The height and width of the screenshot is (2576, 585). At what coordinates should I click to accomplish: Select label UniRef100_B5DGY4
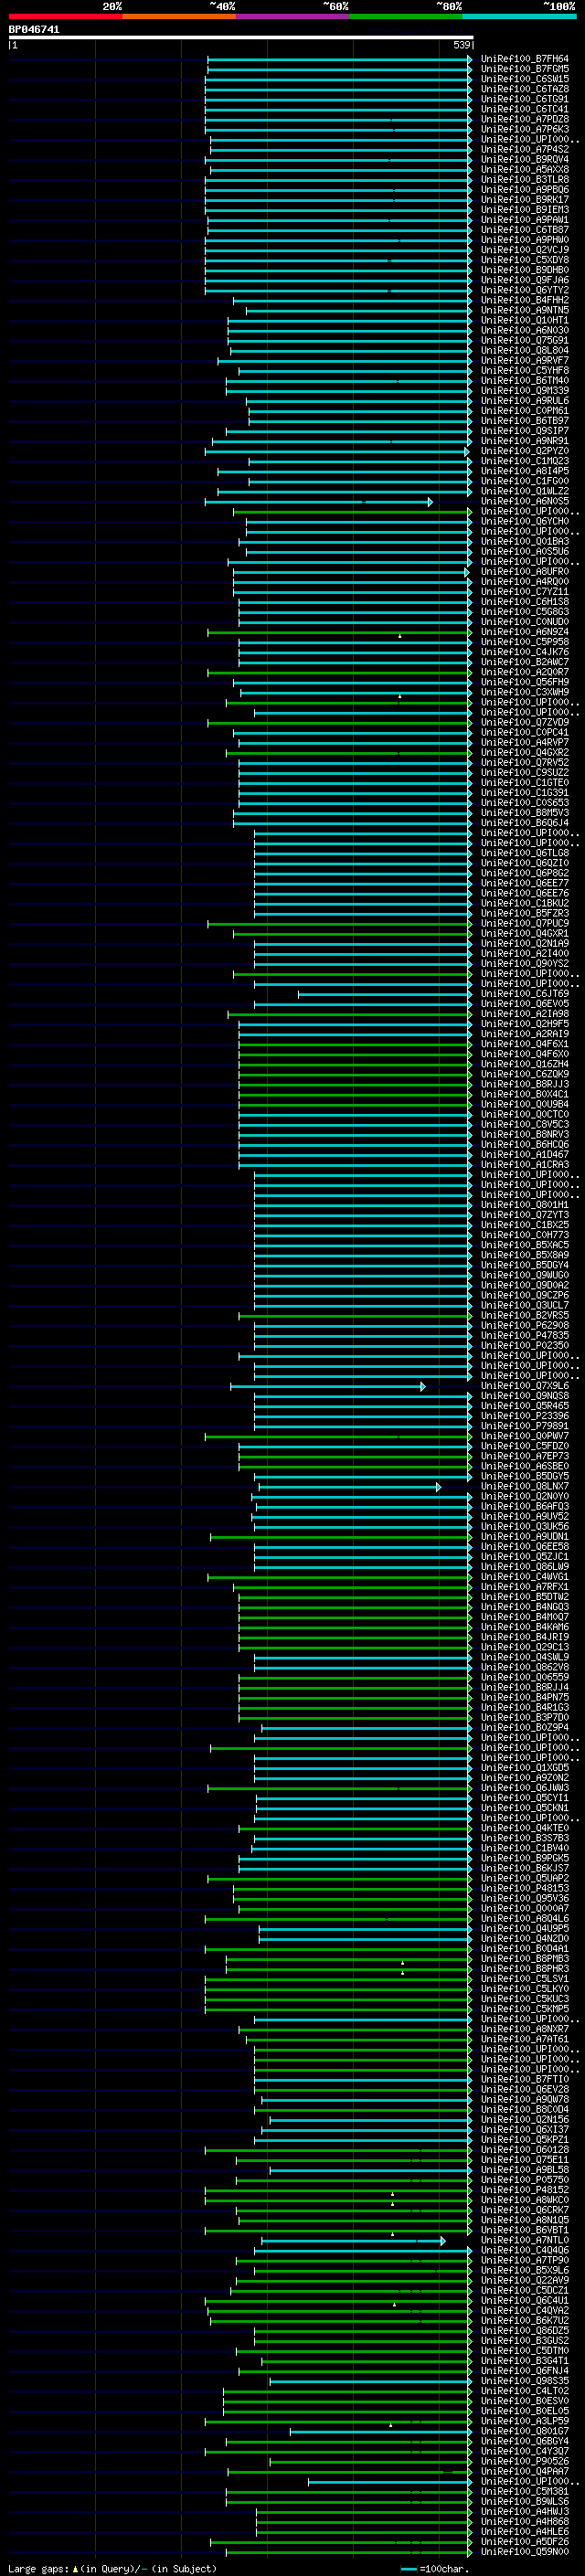click(x=524, y=1266)
